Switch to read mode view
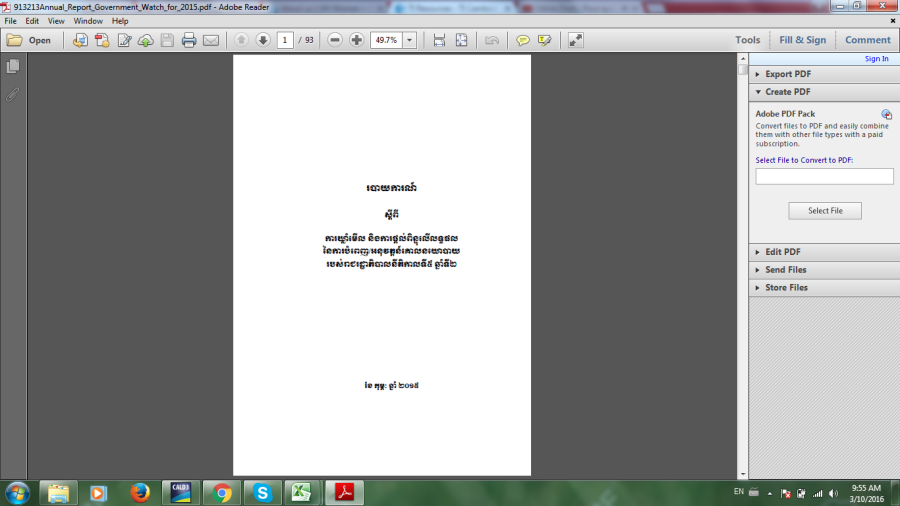Screen dimensions: 900x506 [x=576, y=40]
